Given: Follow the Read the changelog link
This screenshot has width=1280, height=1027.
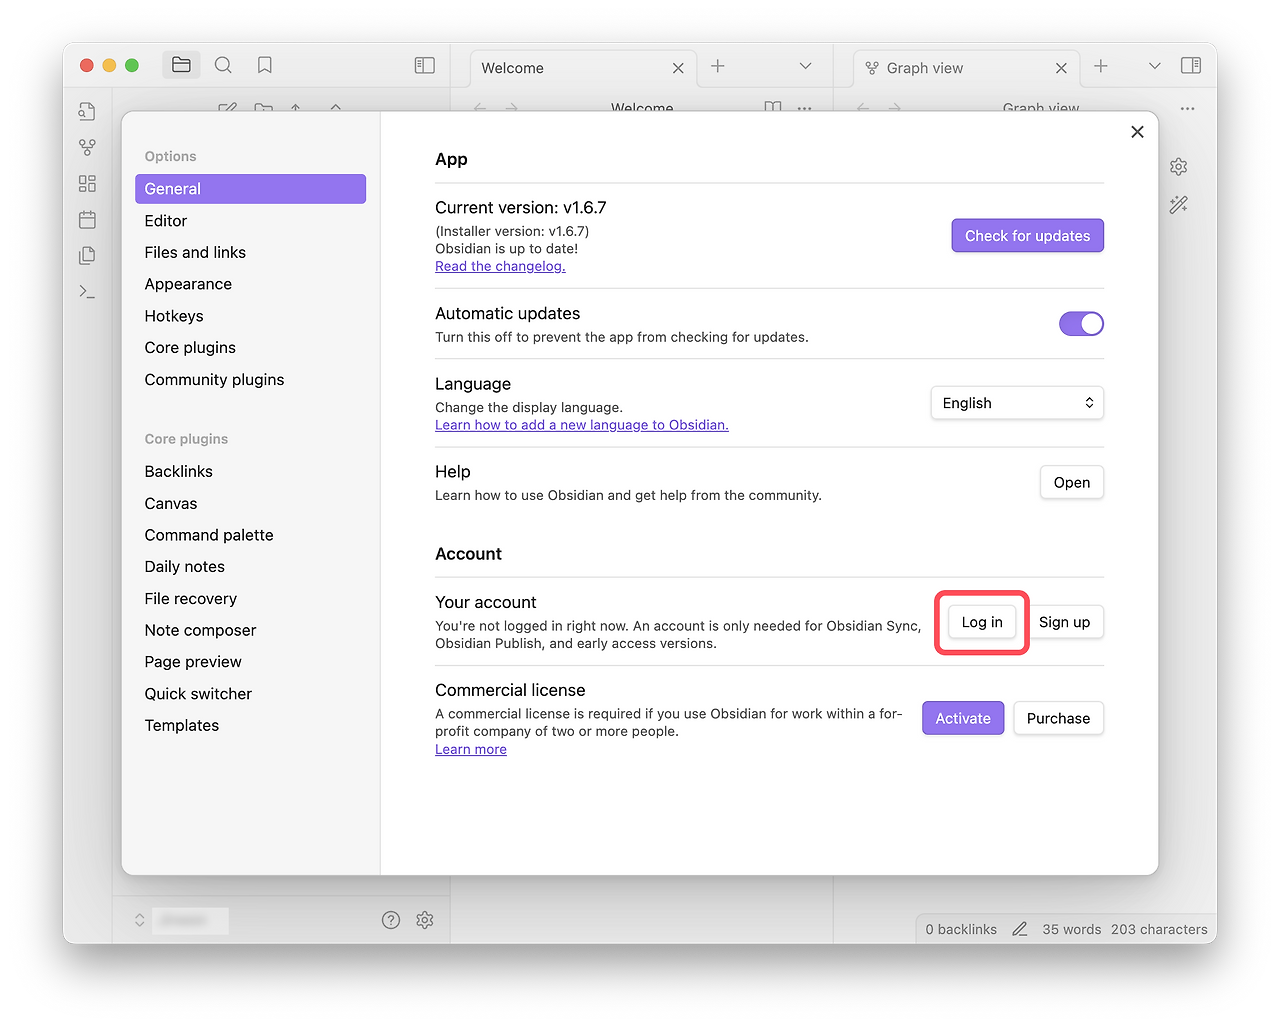Looking at the screenshot, I should pos(500,267).
